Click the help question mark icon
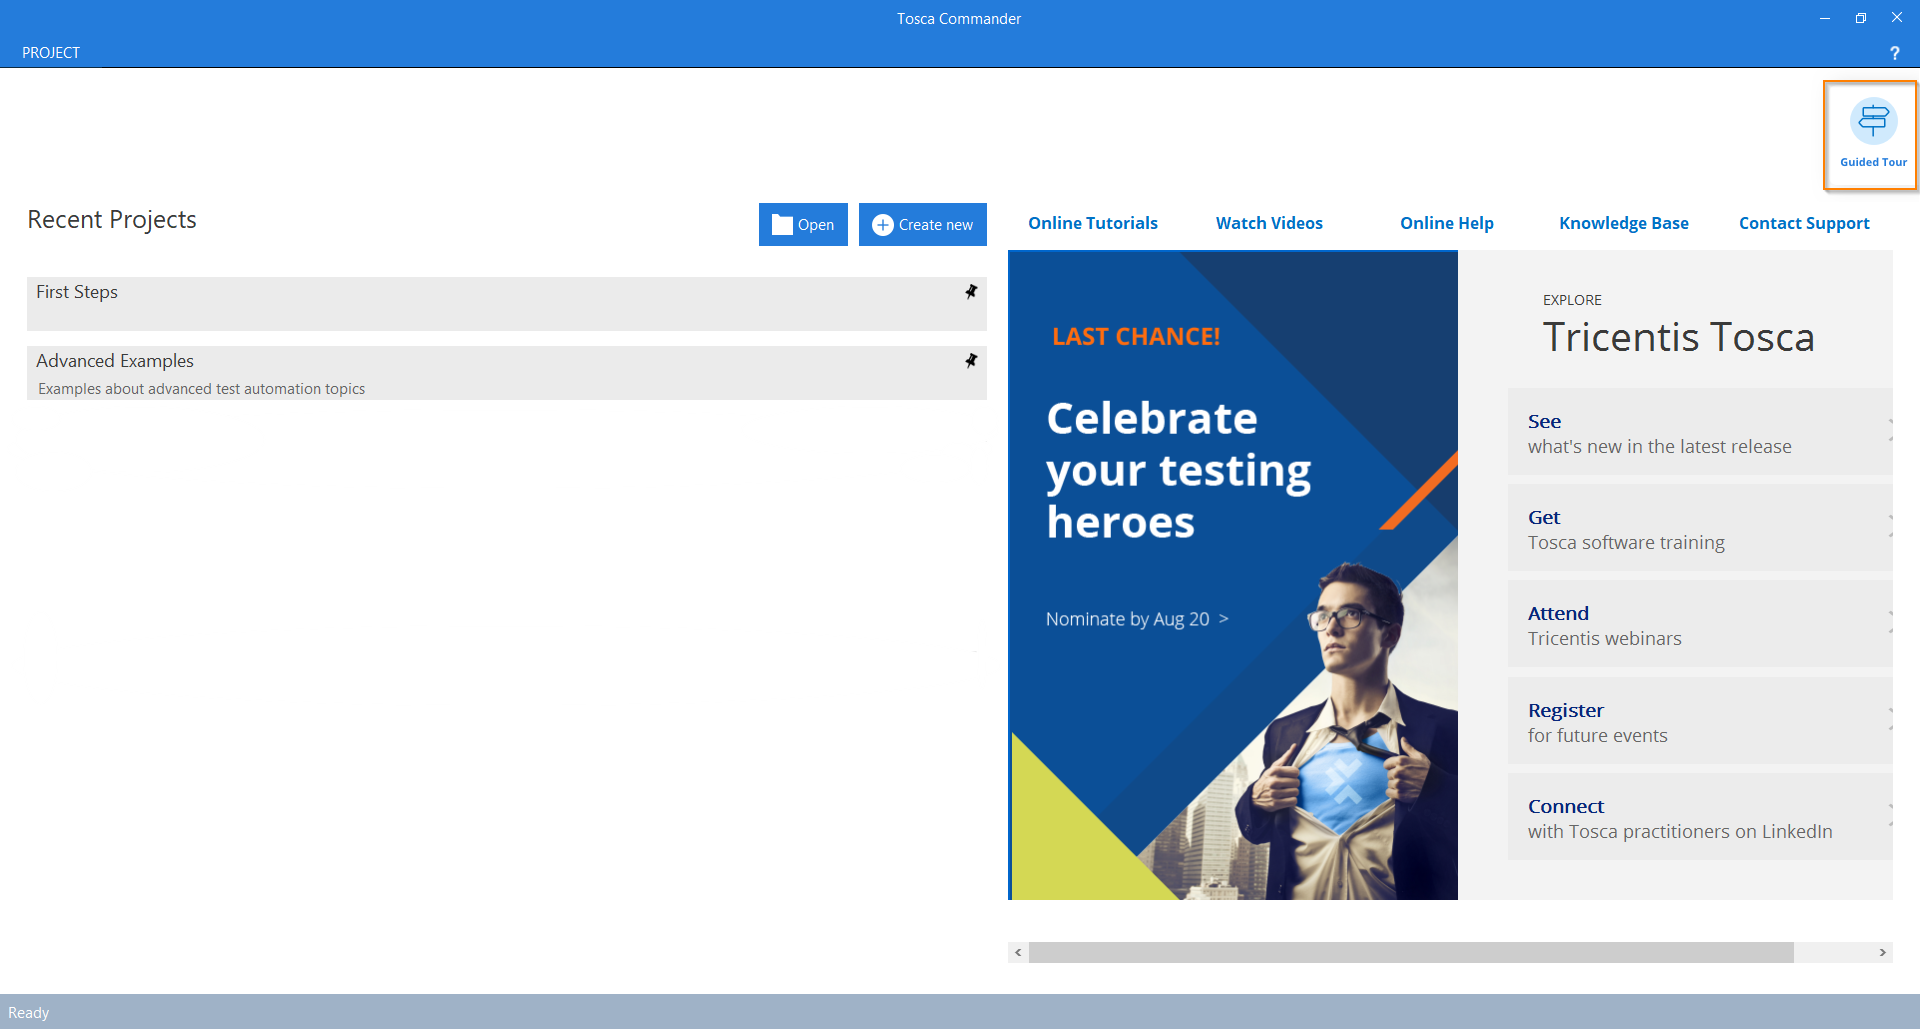Image resolution: width=1920 pixels, height=1029 pixels. [1894, 53]
